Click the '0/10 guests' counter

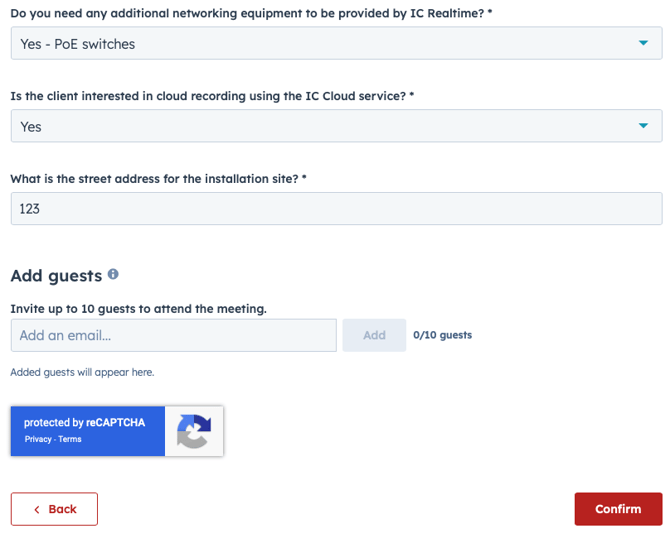click(442, 335)
